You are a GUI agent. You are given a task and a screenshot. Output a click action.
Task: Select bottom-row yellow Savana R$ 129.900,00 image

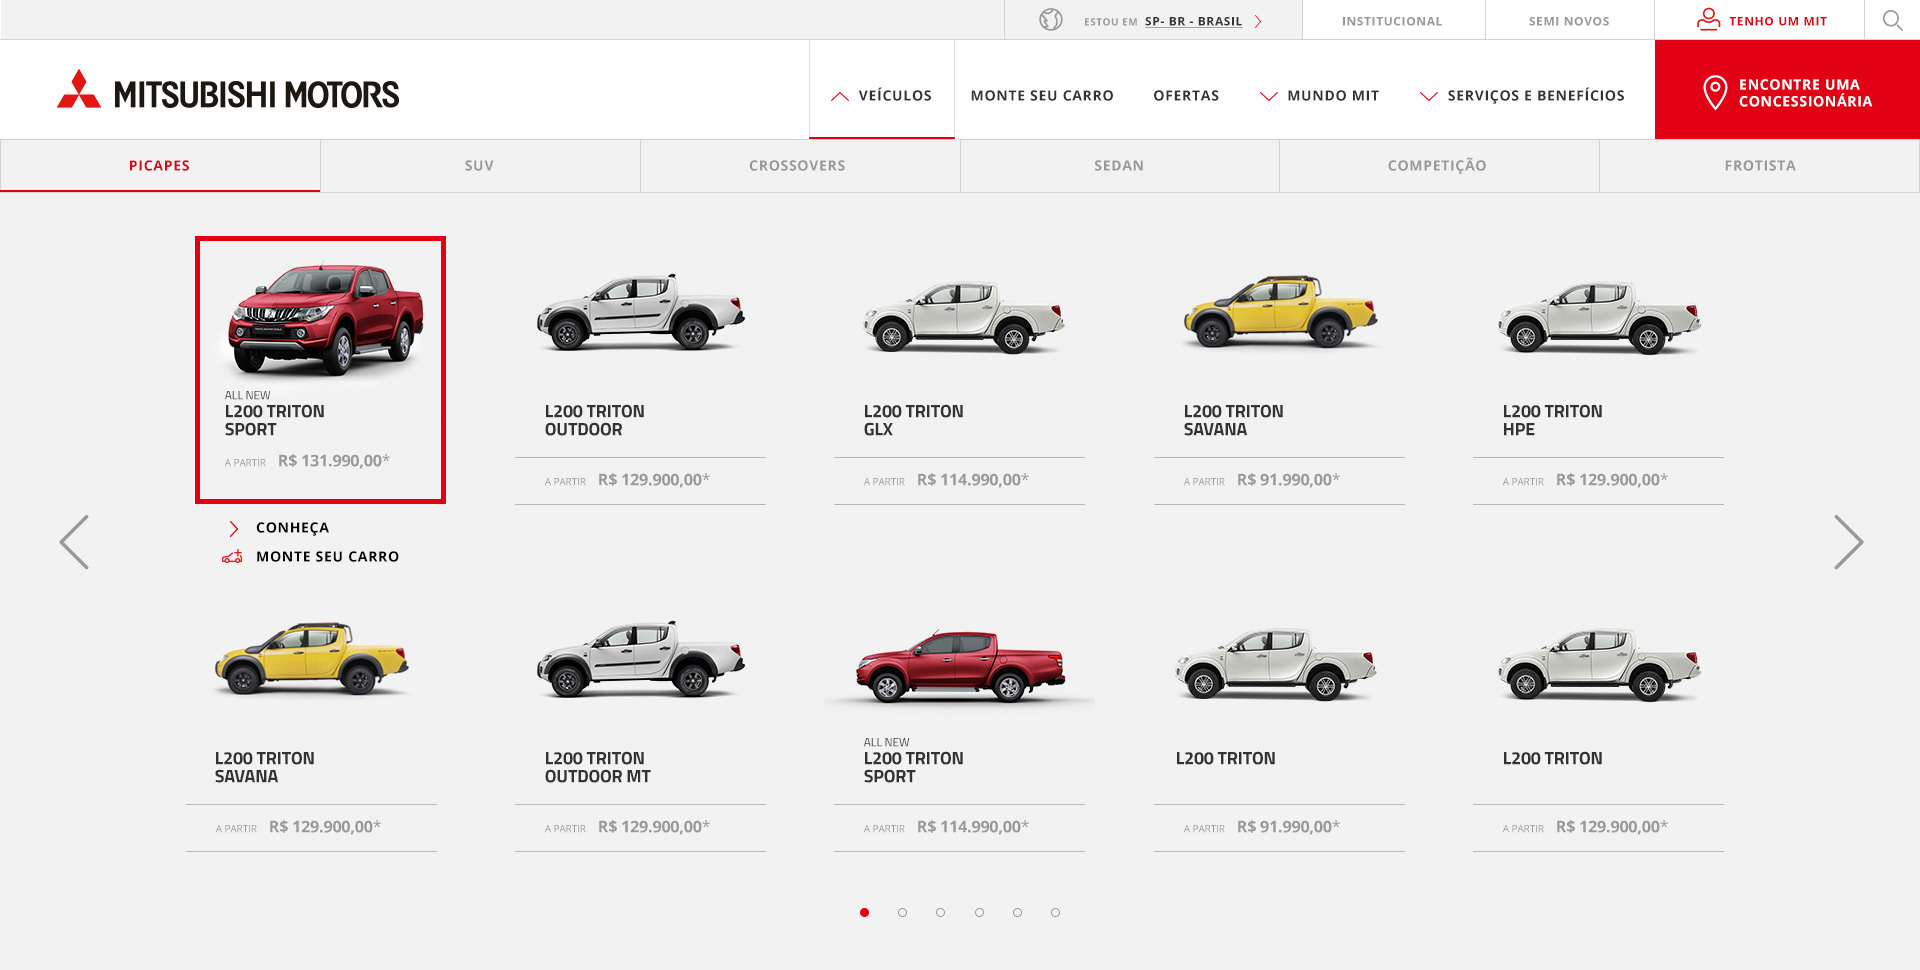(x=311, y=659)
